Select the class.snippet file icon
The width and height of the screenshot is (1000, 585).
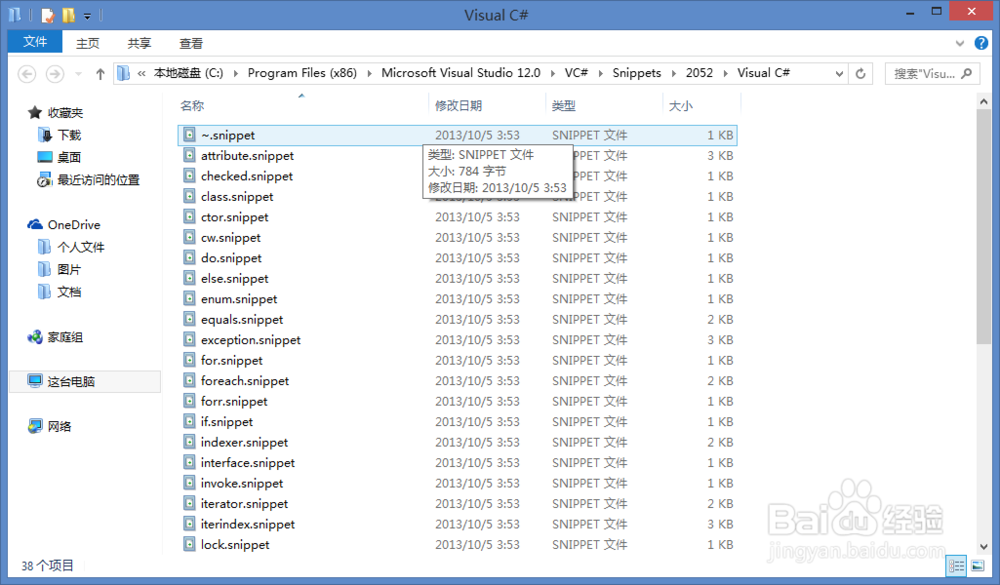click(189, 196)
